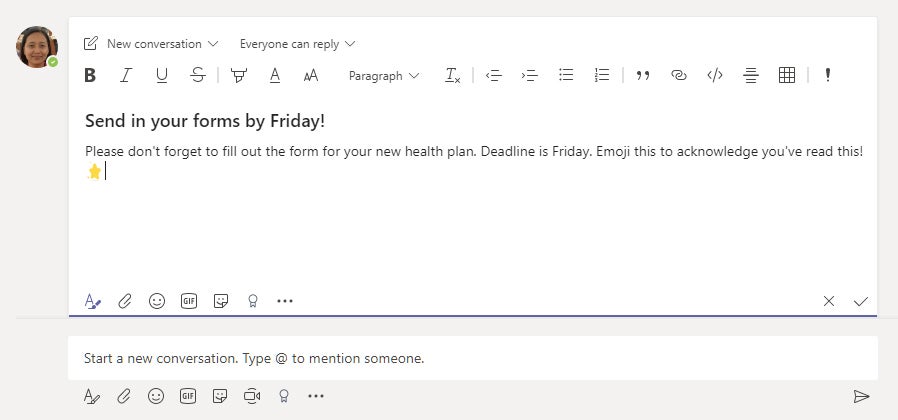The height and width of the screenshot is (420, 898).
Task: Insert a code snippet
Action: point(715,75)
